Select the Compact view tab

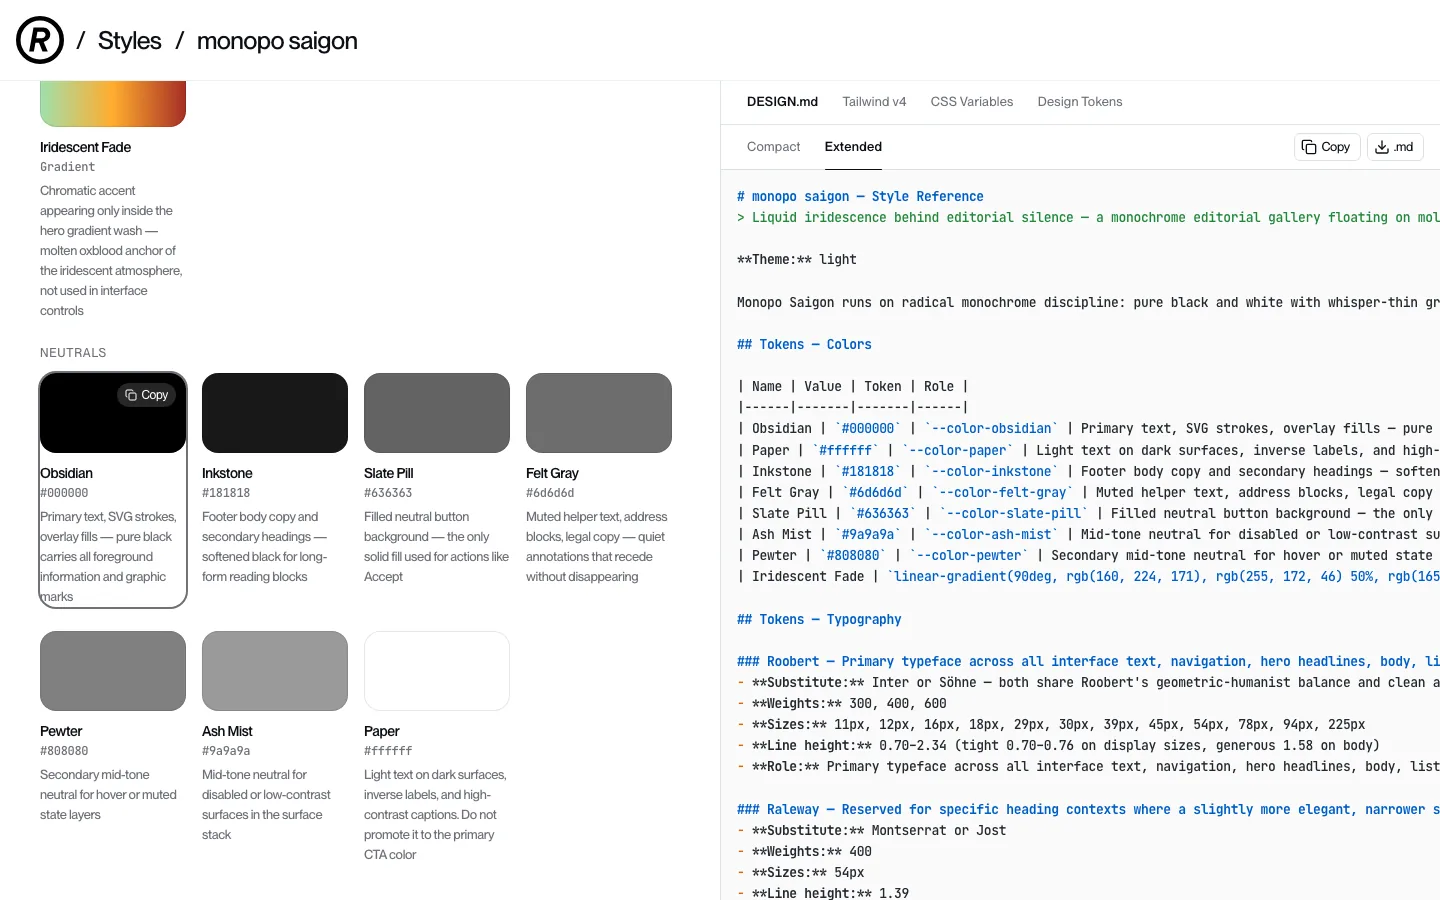[x=774, y=147]
